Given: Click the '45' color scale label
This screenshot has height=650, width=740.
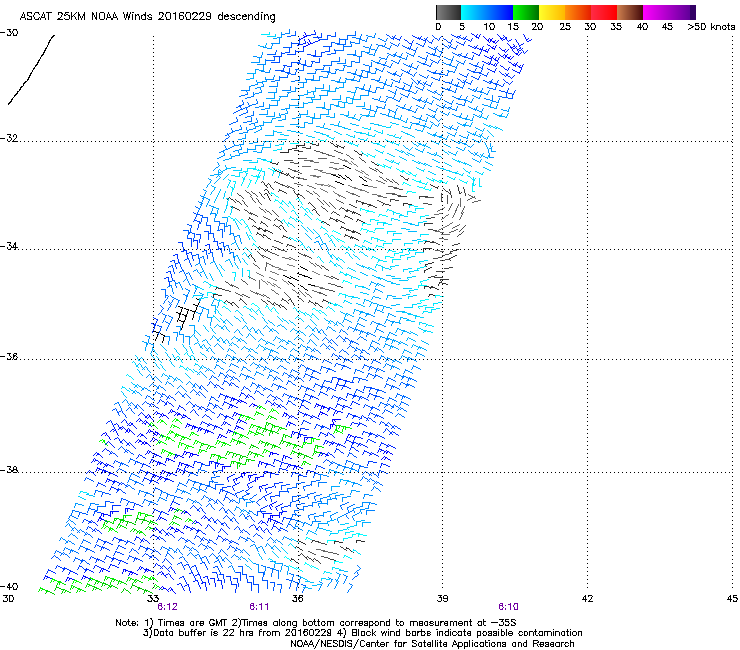Looking at the screenshot, I should pos(667,27).
